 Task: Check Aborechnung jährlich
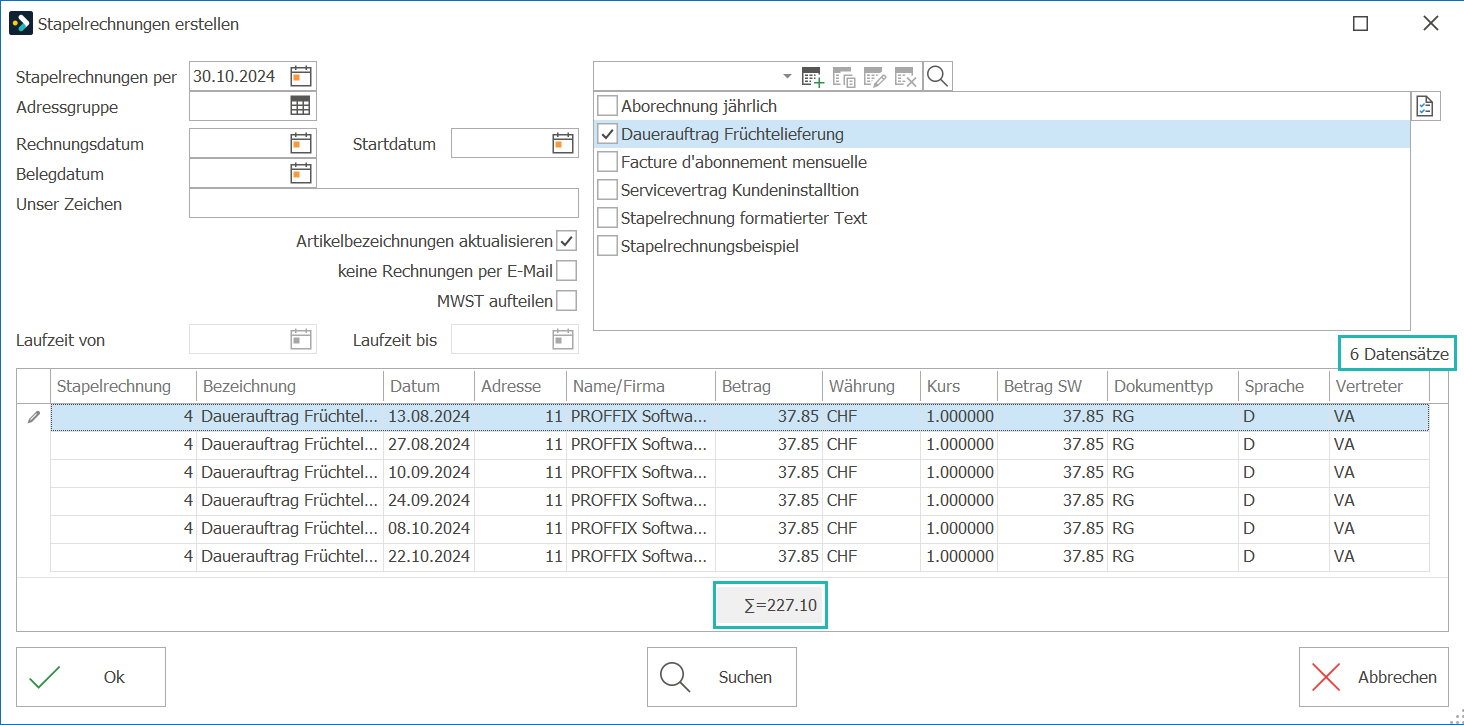click(x=607, y=106)
